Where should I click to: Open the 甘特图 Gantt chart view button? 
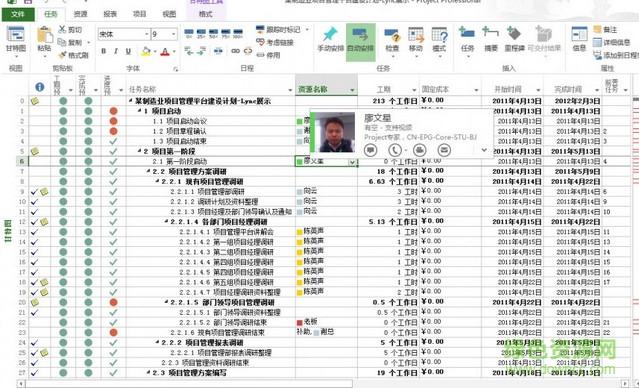point(16,42)
